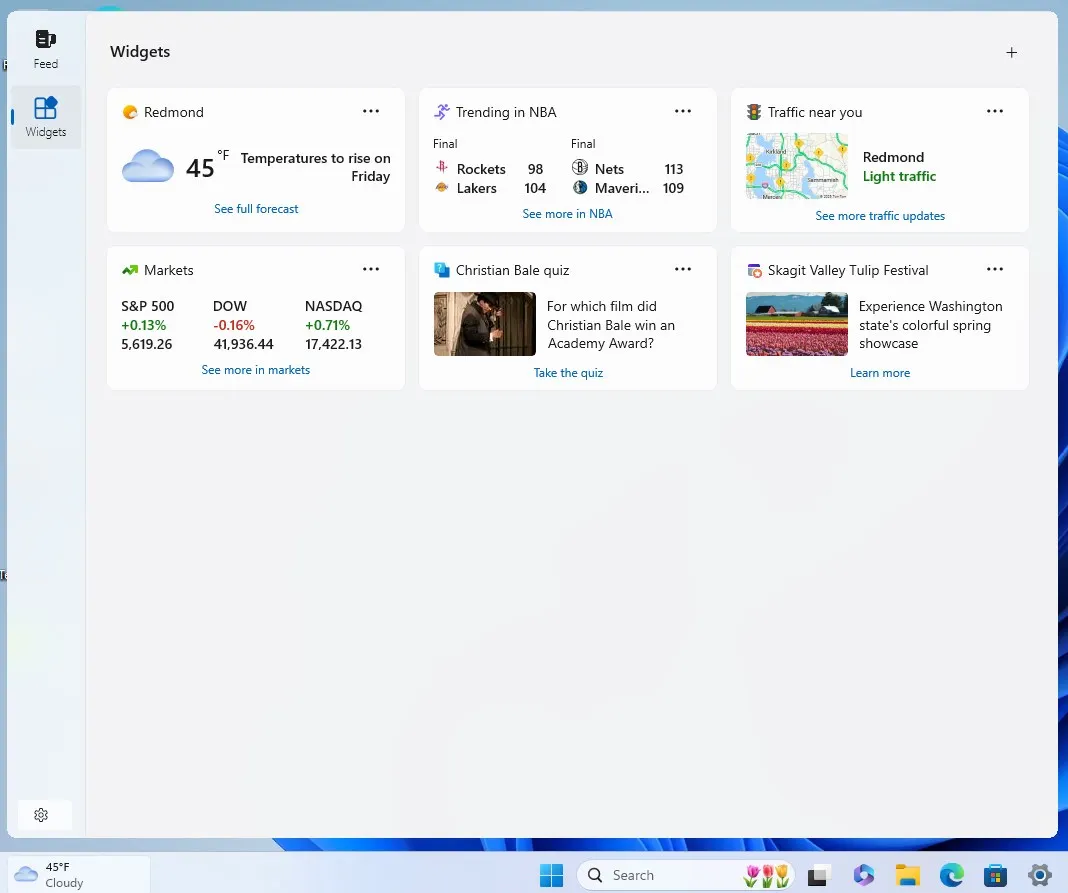Open more options for the Redmond weather widget
This screenshot has height=893, width=1068.
371,111
